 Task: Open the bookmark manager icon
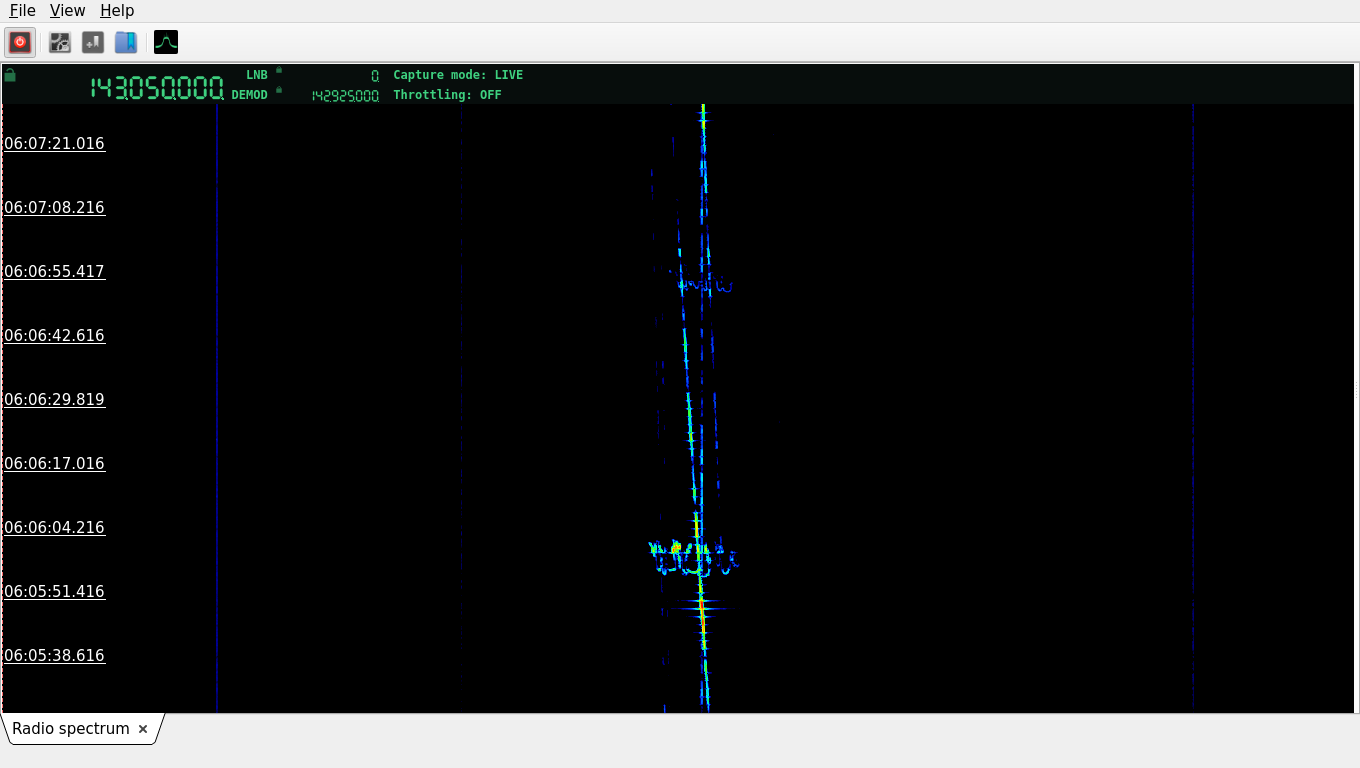point(126,42)
